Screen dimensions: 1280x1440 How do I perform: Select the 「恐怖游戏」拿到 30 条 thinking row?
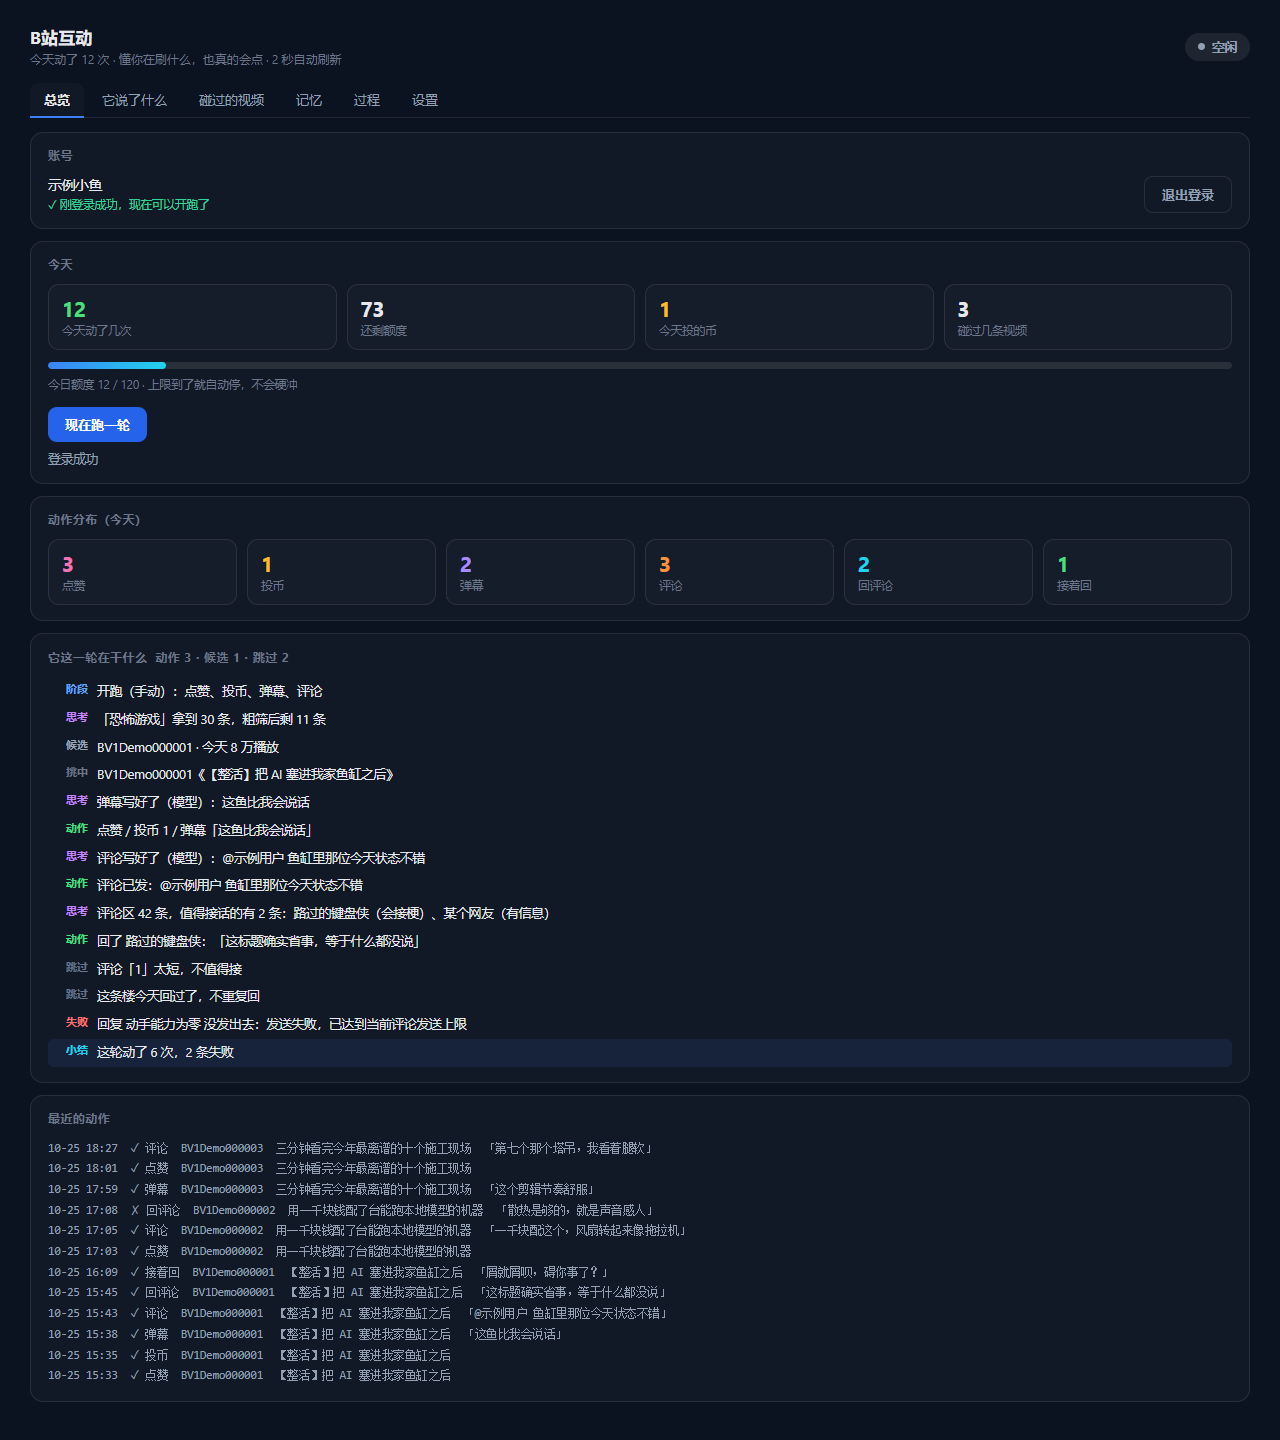click(640, 719)
